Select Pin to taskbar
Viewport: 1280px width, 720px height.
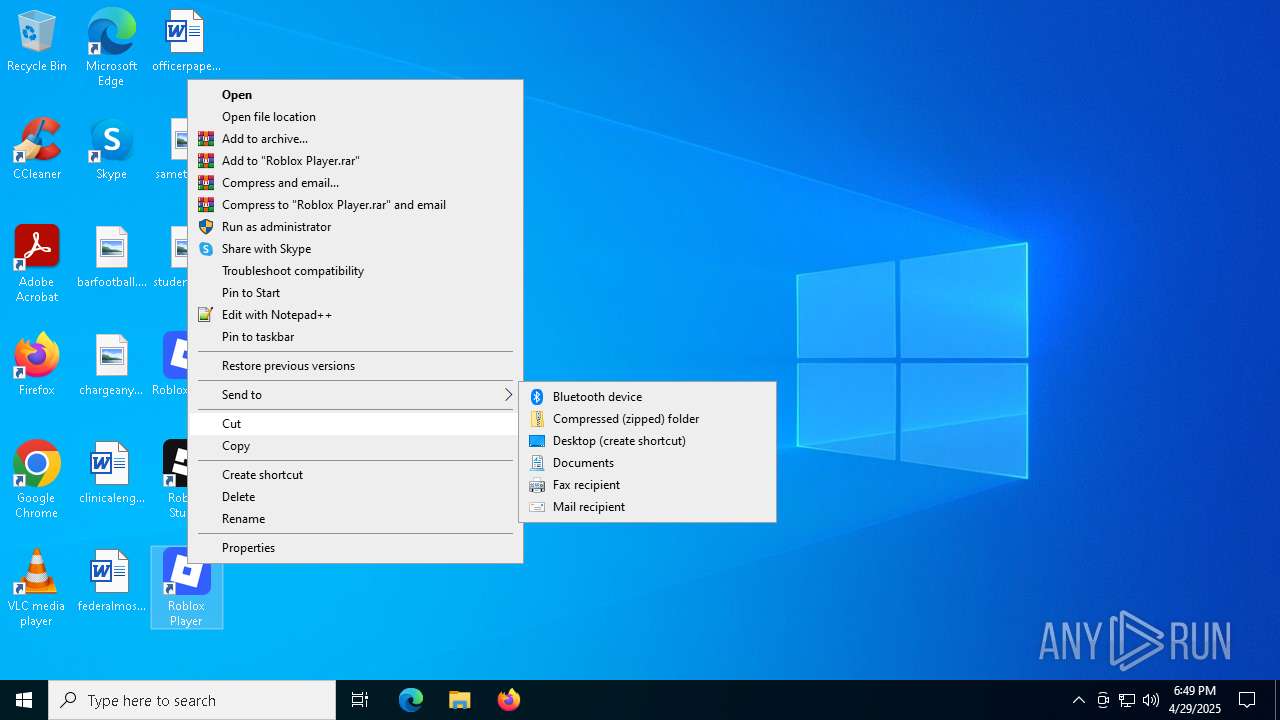click(355, 337)
